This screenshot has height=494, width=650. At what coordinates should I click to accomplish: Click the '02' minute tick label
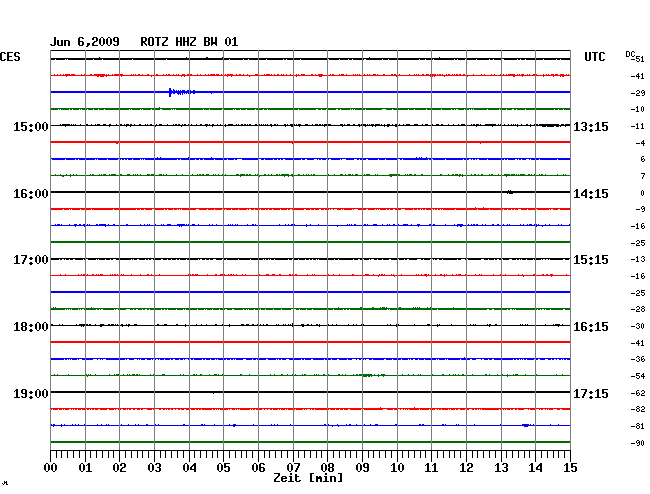tap(119, 468)
